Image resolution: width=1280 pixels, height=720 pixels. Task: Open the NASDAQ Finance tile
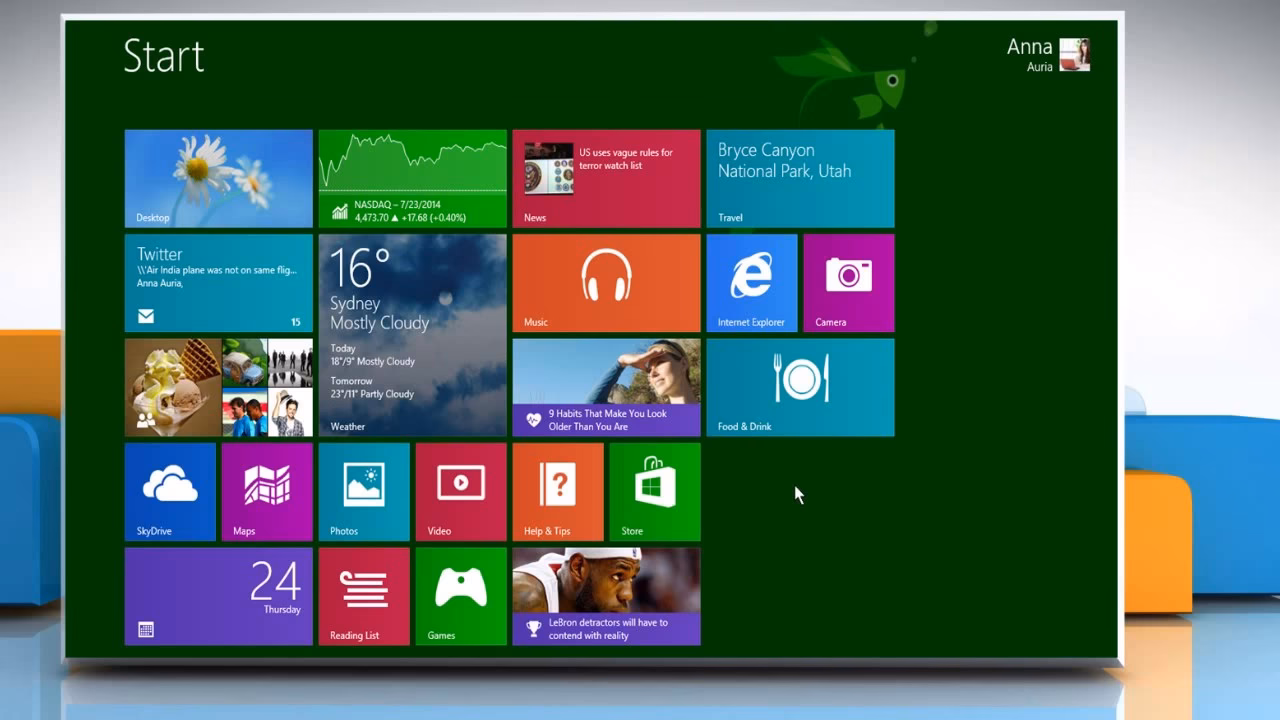point(412,178)
